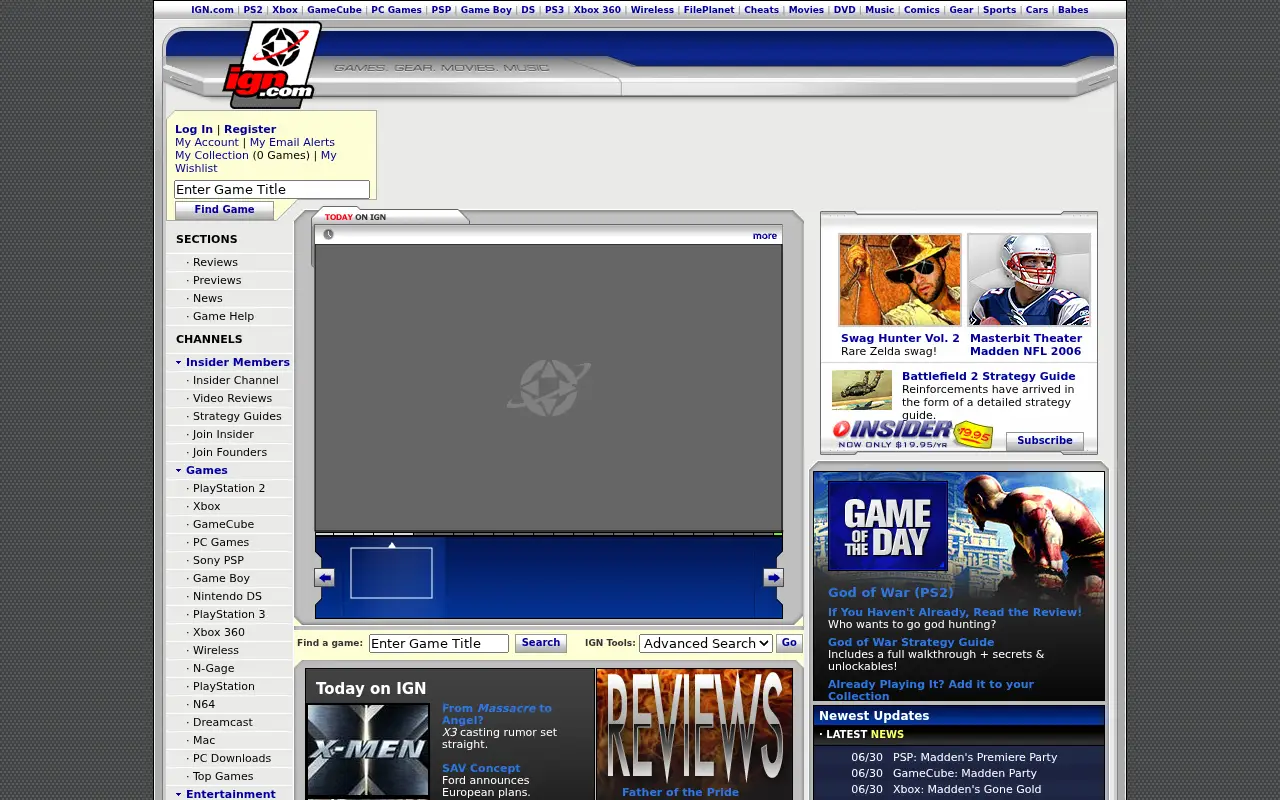Open Cheats in the top navigation bar

[x=761, y=10]
